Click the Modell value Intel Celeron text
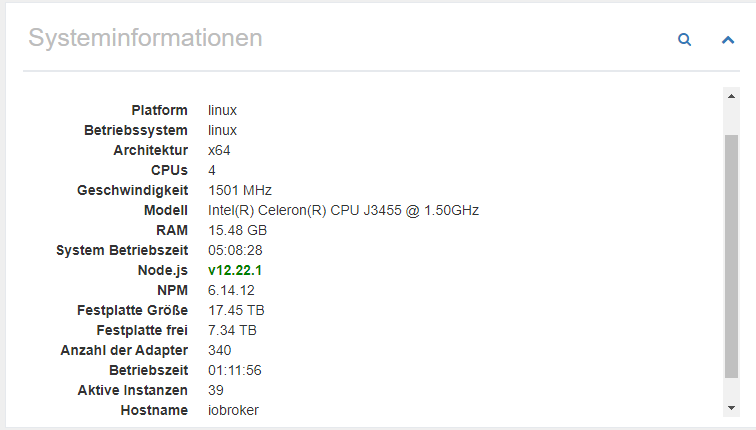 click(x=343, y=211)
